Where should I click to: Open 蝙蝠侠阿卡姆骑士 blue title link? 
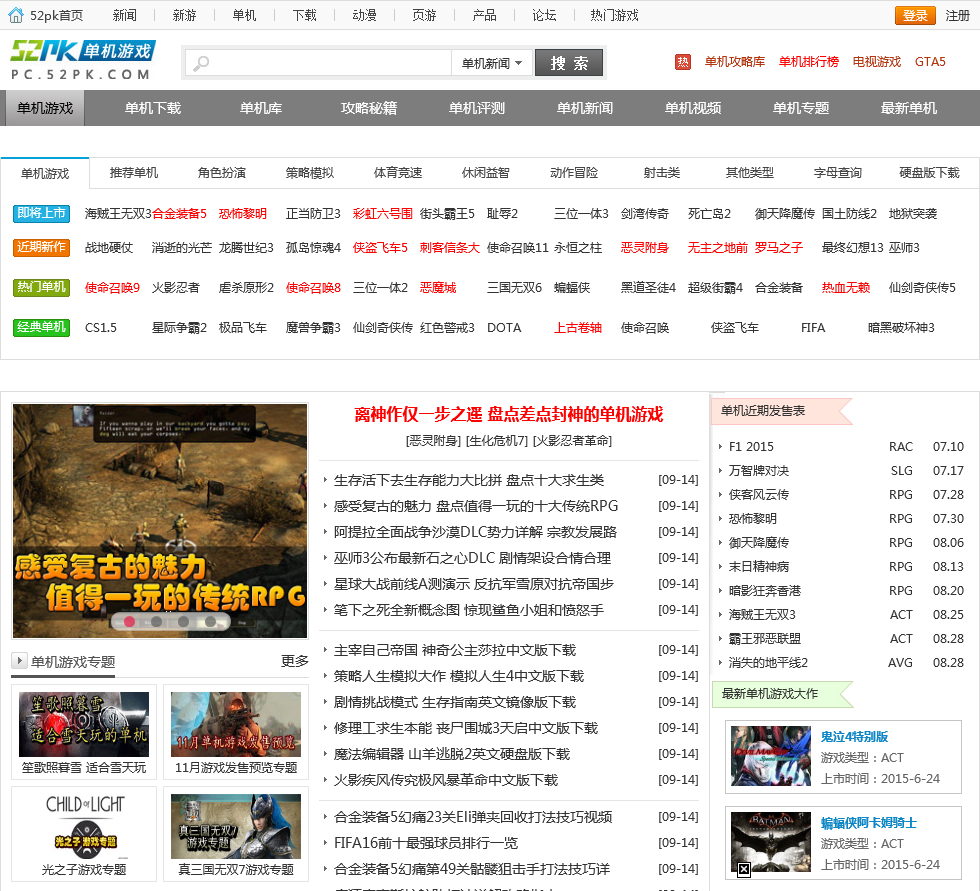[869, 823]
